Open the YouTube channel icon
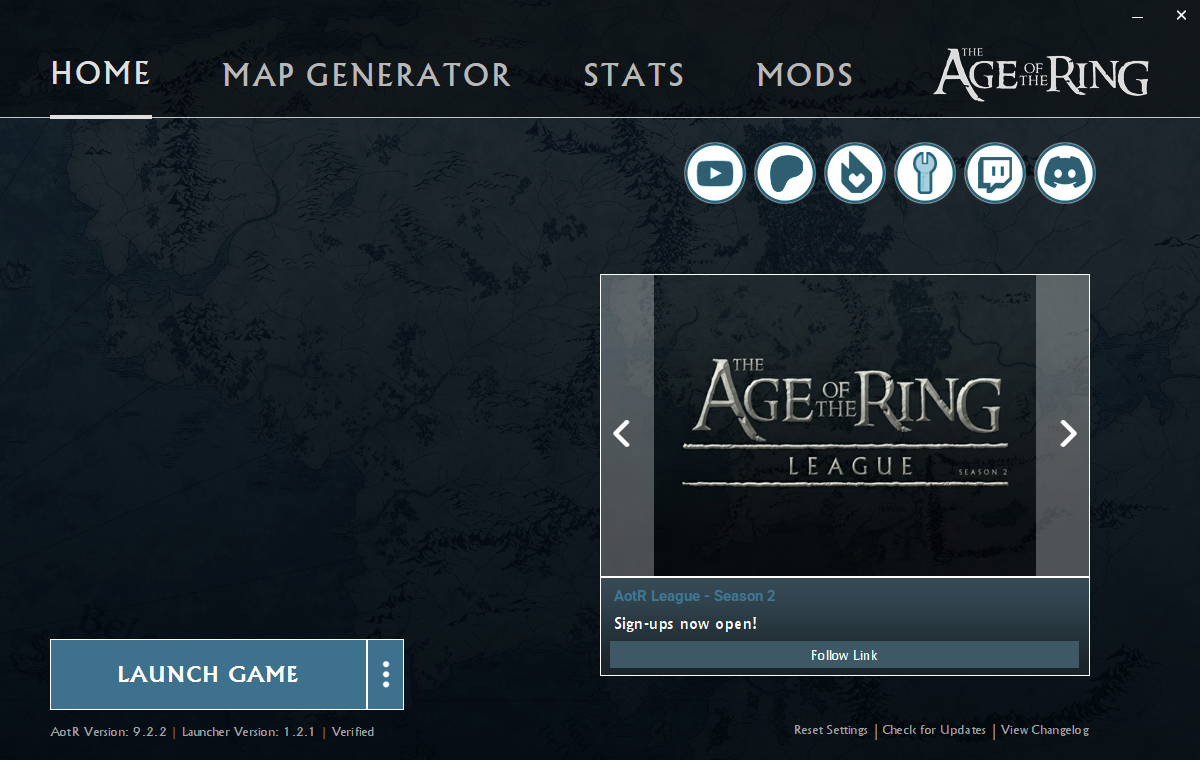1200x760 pixels. click(x=715, y=173)
